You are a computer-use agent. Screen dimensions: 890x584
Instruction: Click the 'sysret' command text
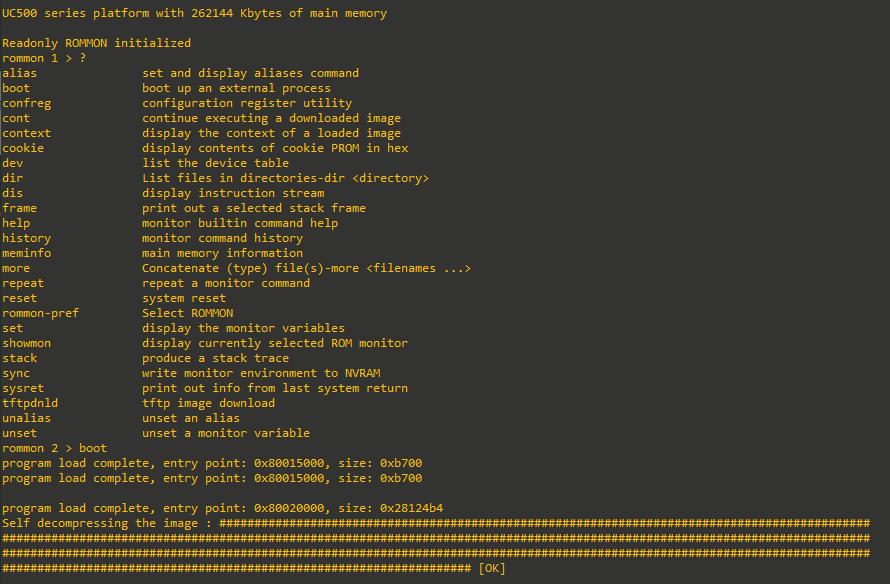(23, 388)
